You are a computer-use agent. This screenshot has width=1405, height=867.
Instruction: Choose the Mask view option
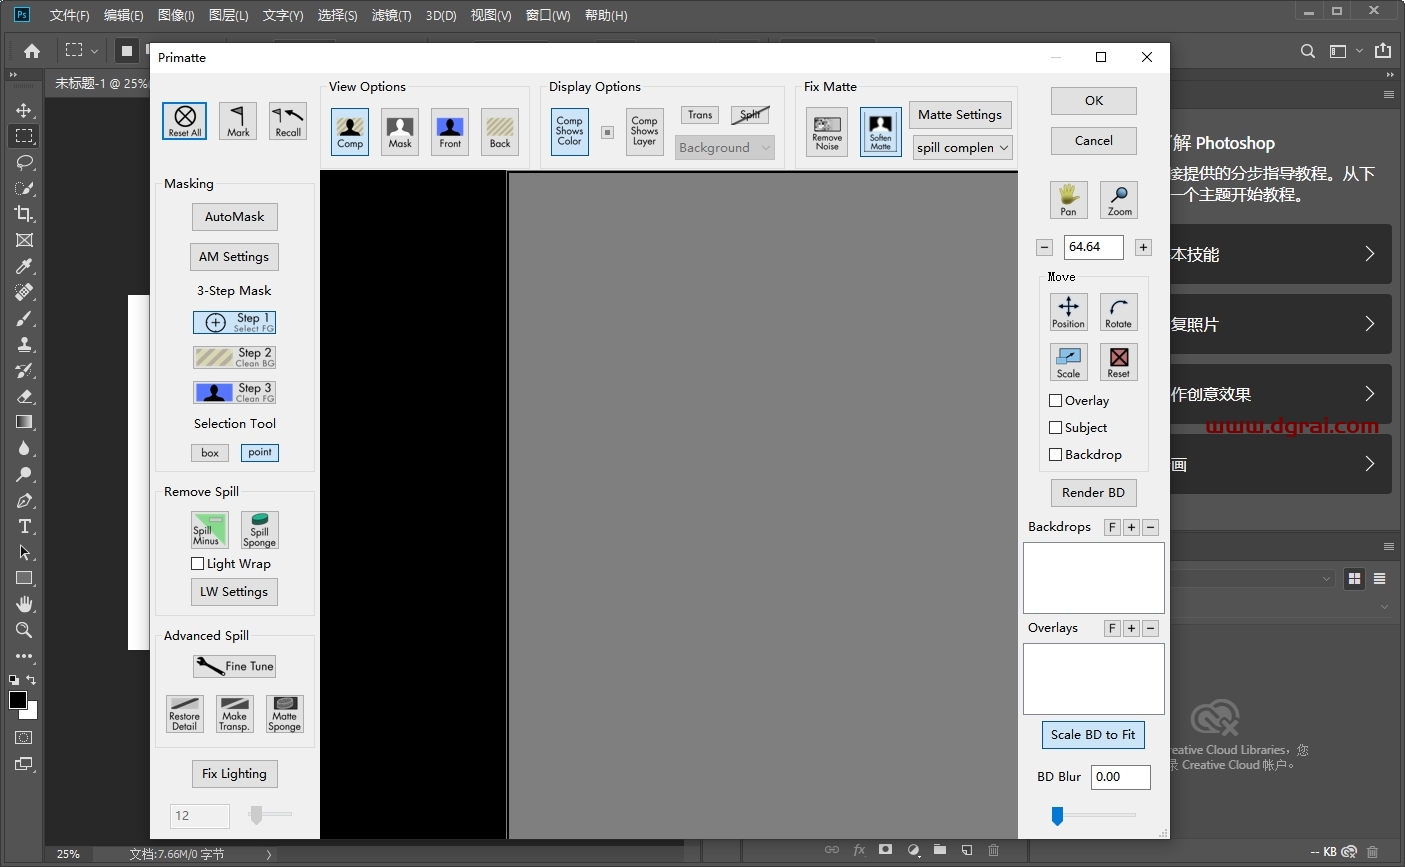pyautogui.click(x=400, y=132)
